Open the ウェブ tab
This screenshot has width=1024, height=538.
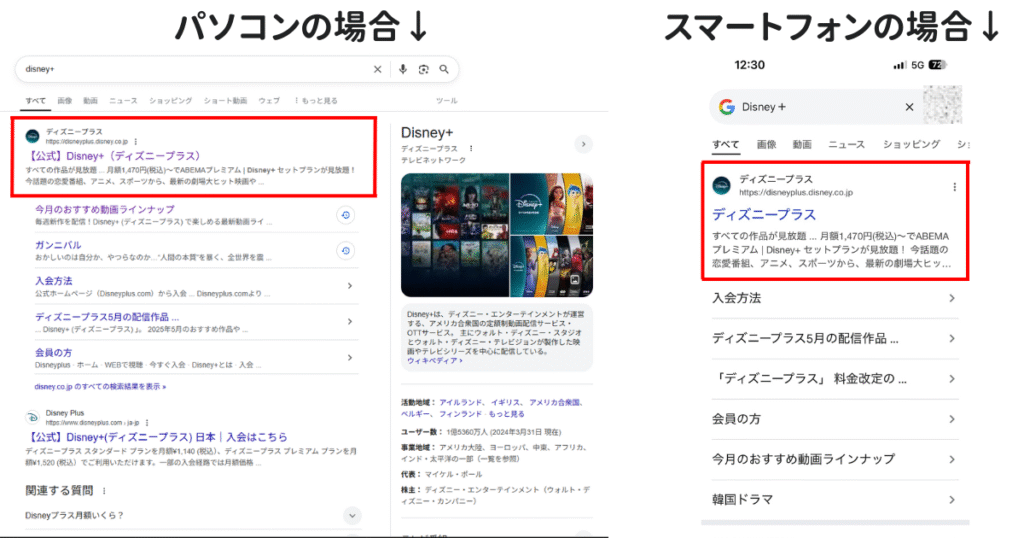pyautogui.click(x=269, y=101)
